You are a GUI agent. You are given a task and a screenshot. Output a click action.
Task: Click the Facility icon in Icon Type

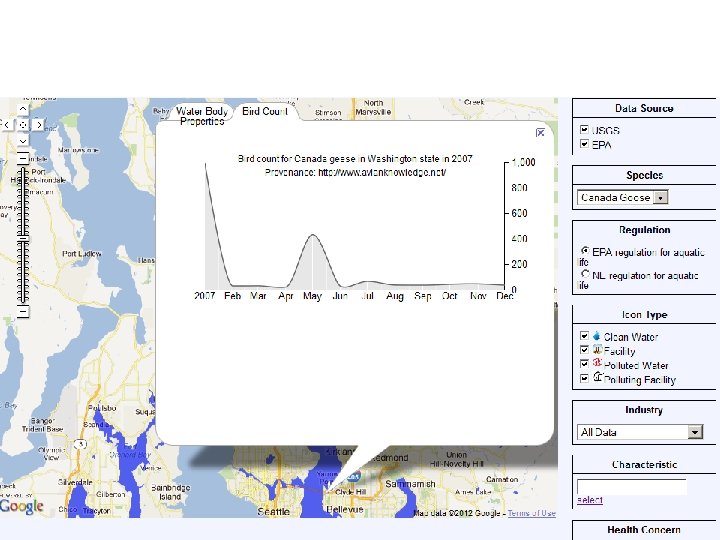click(597, 349)
